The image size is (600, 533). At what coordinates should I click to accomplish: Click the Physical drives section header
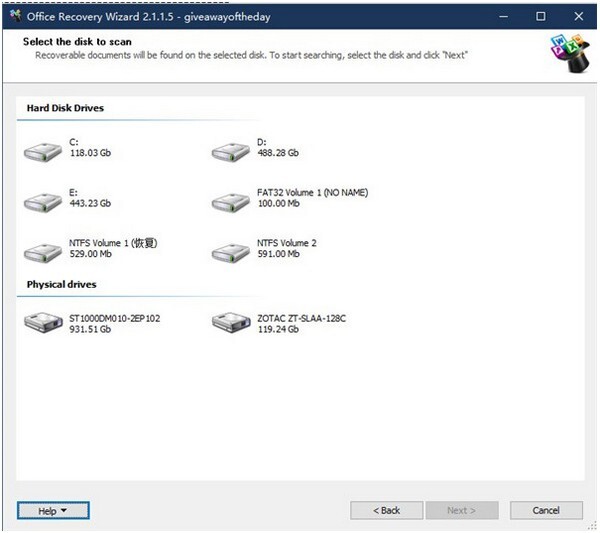tap(62, 284)
